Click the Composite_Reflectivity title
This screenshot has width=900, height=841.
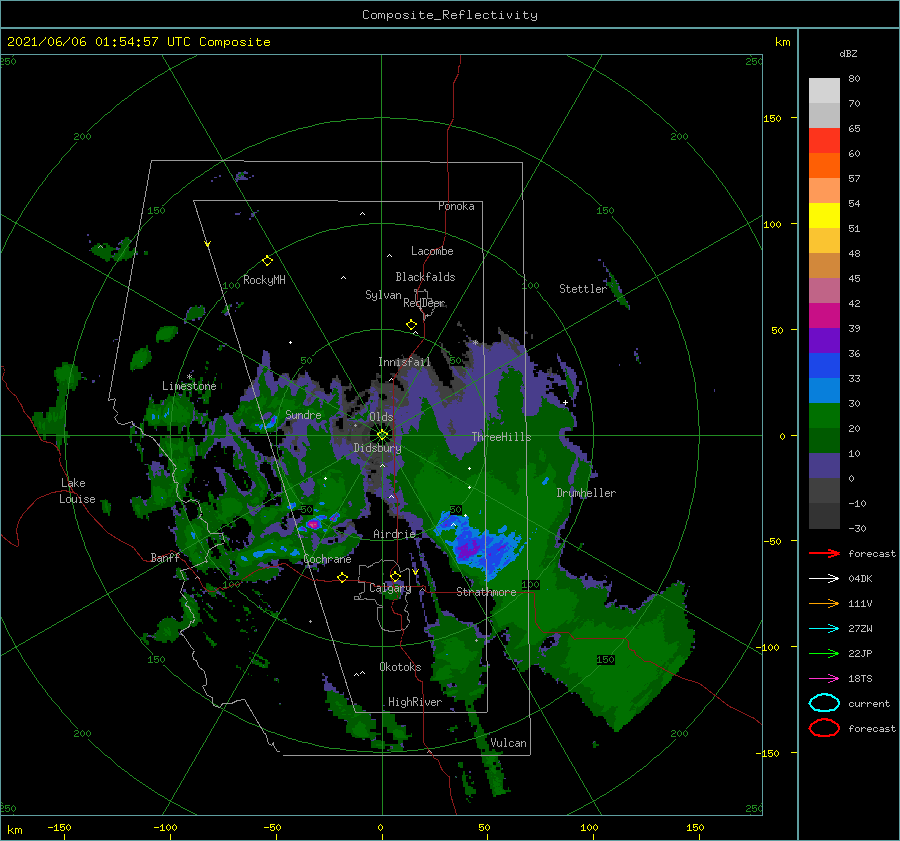click(x=450, y=15)
